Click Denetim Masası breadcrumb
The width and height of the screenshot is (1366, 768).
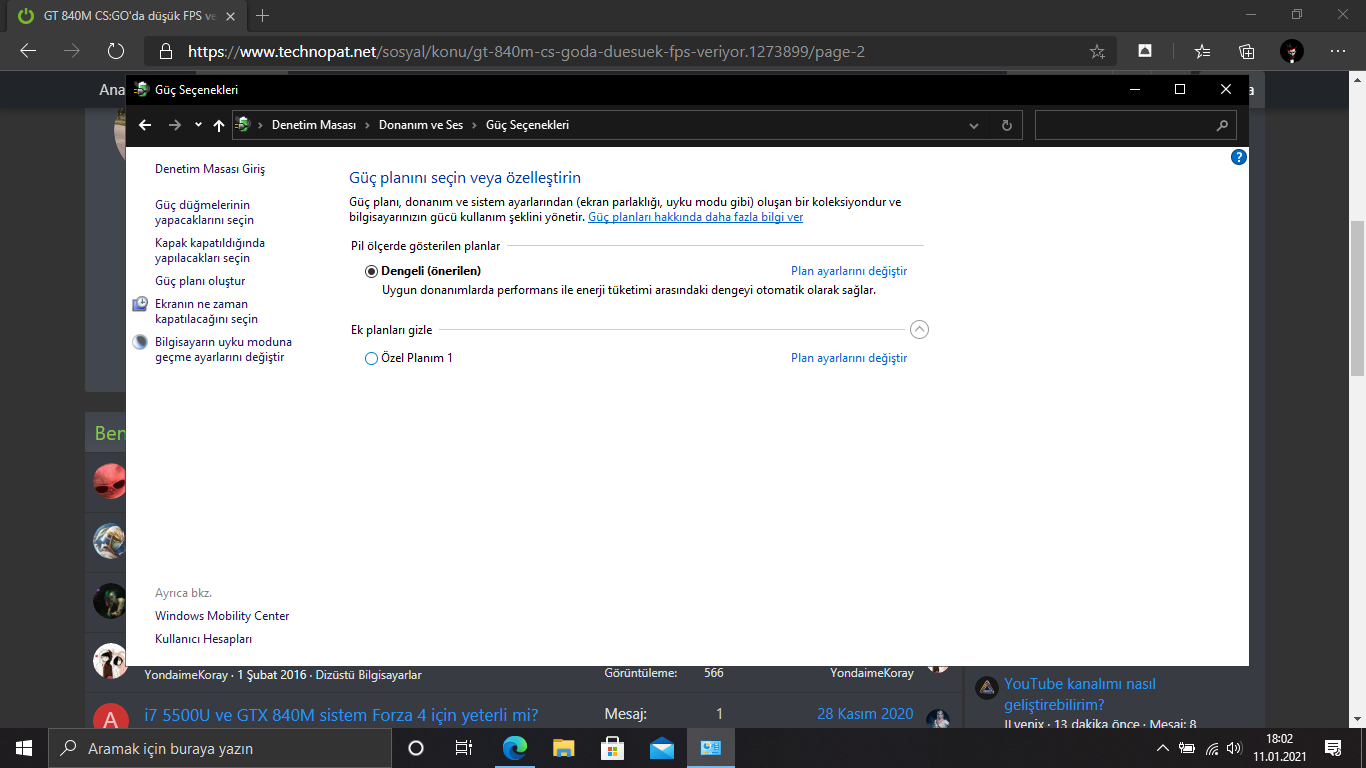314,125
